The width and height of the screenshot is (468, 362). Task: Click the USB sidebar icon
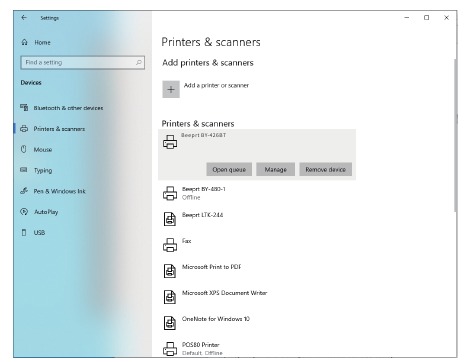pyautogui.click(x=24, y=232)
